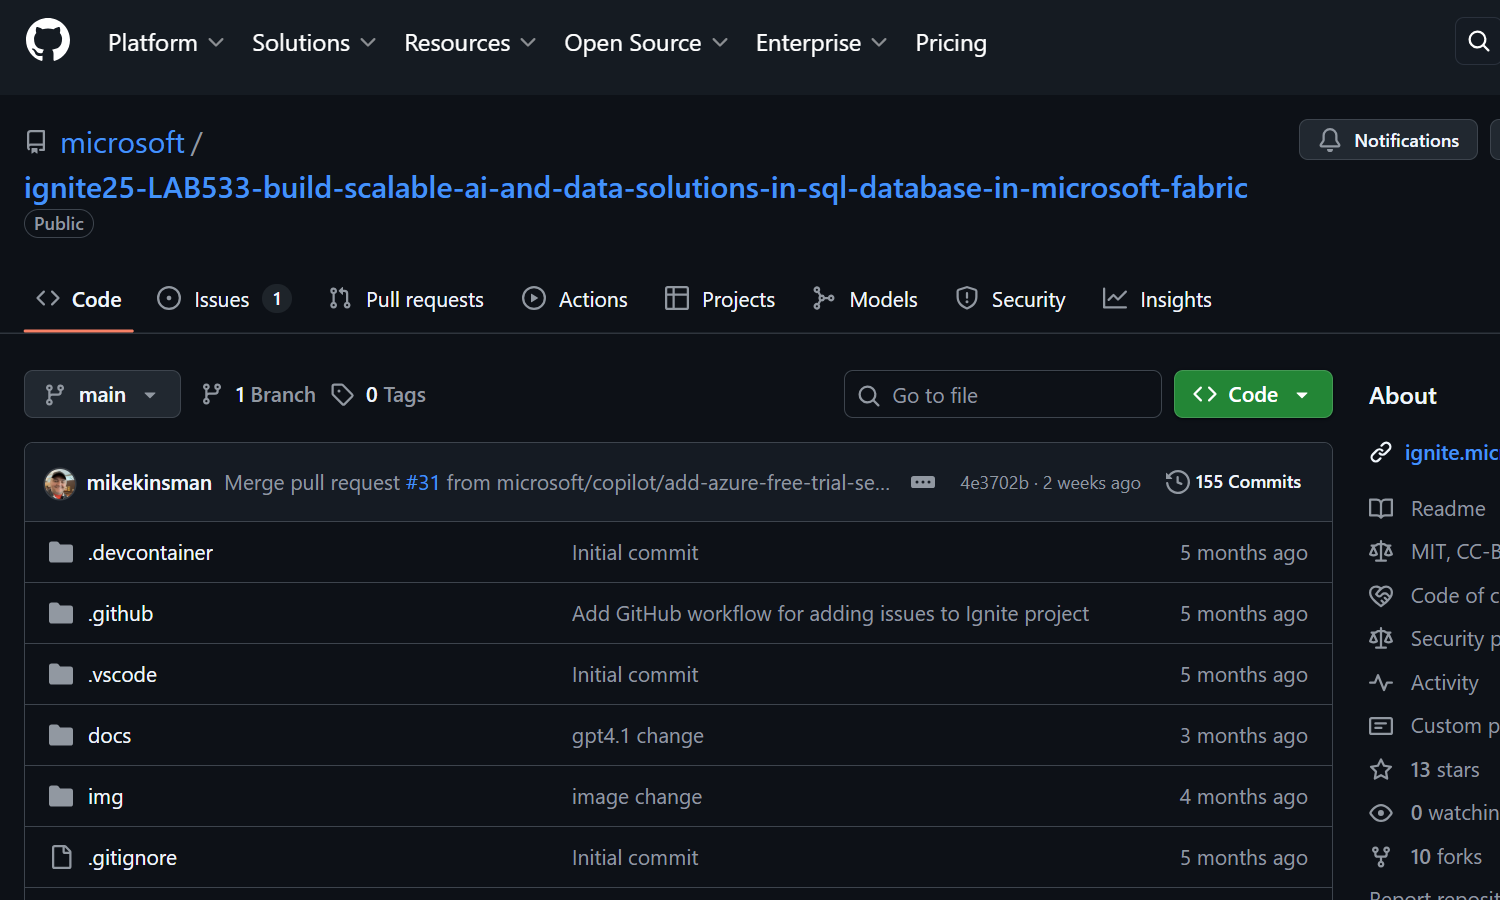Viewport: 1500px width, 900px height.
Task: Click the Activity pulse icon
Action: pos(1381,683)
